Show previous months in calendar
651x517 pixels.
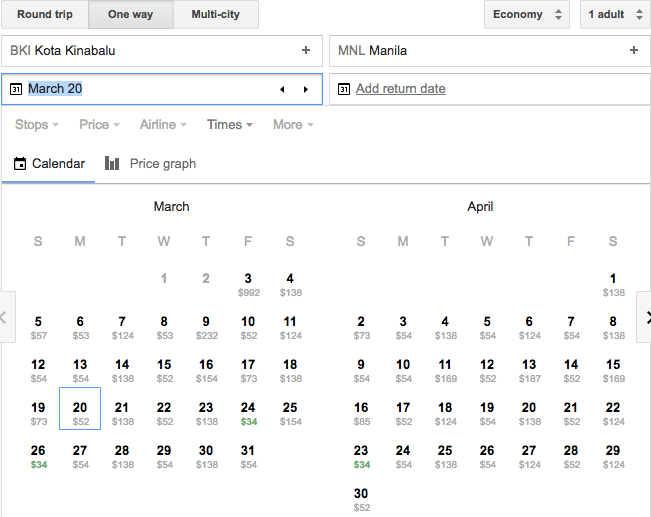point(5,317)
